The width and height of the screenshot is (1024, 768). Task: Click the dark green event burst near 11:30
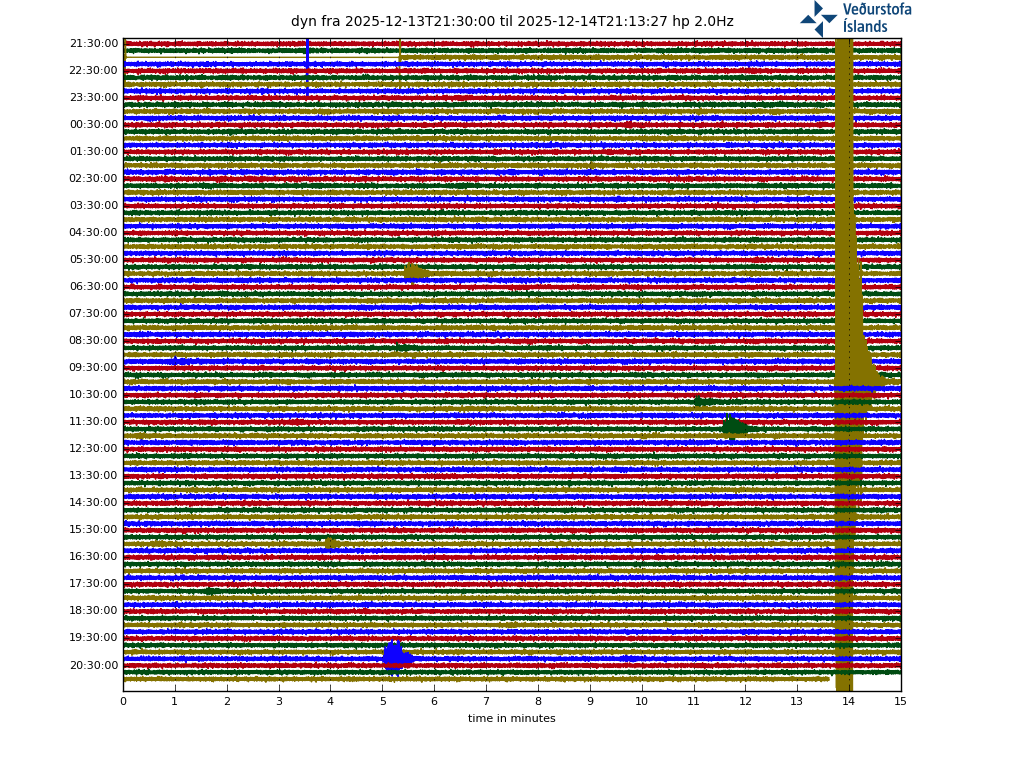[x=734, y=426]
